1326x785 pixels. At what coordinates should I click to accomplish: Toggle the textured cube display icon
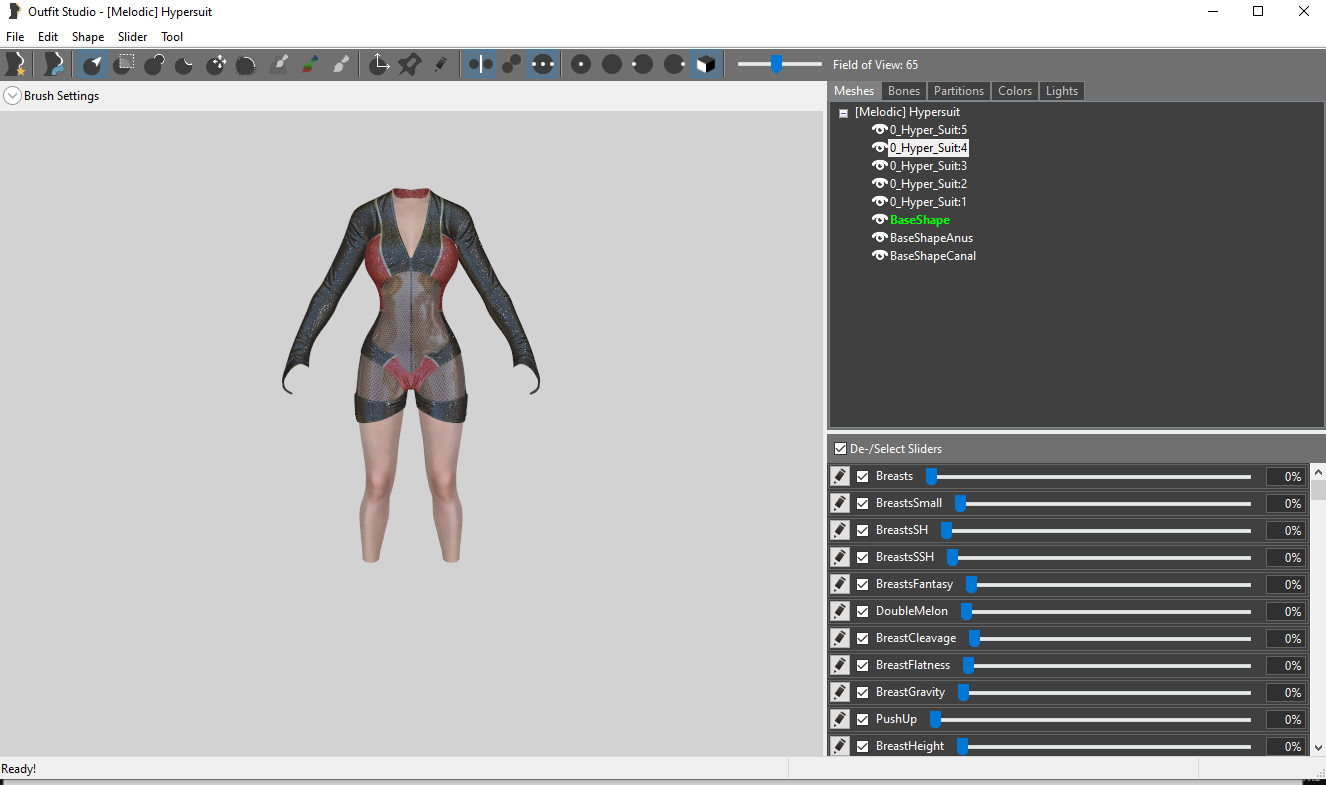pyautogui.click(x=706, y=65)
